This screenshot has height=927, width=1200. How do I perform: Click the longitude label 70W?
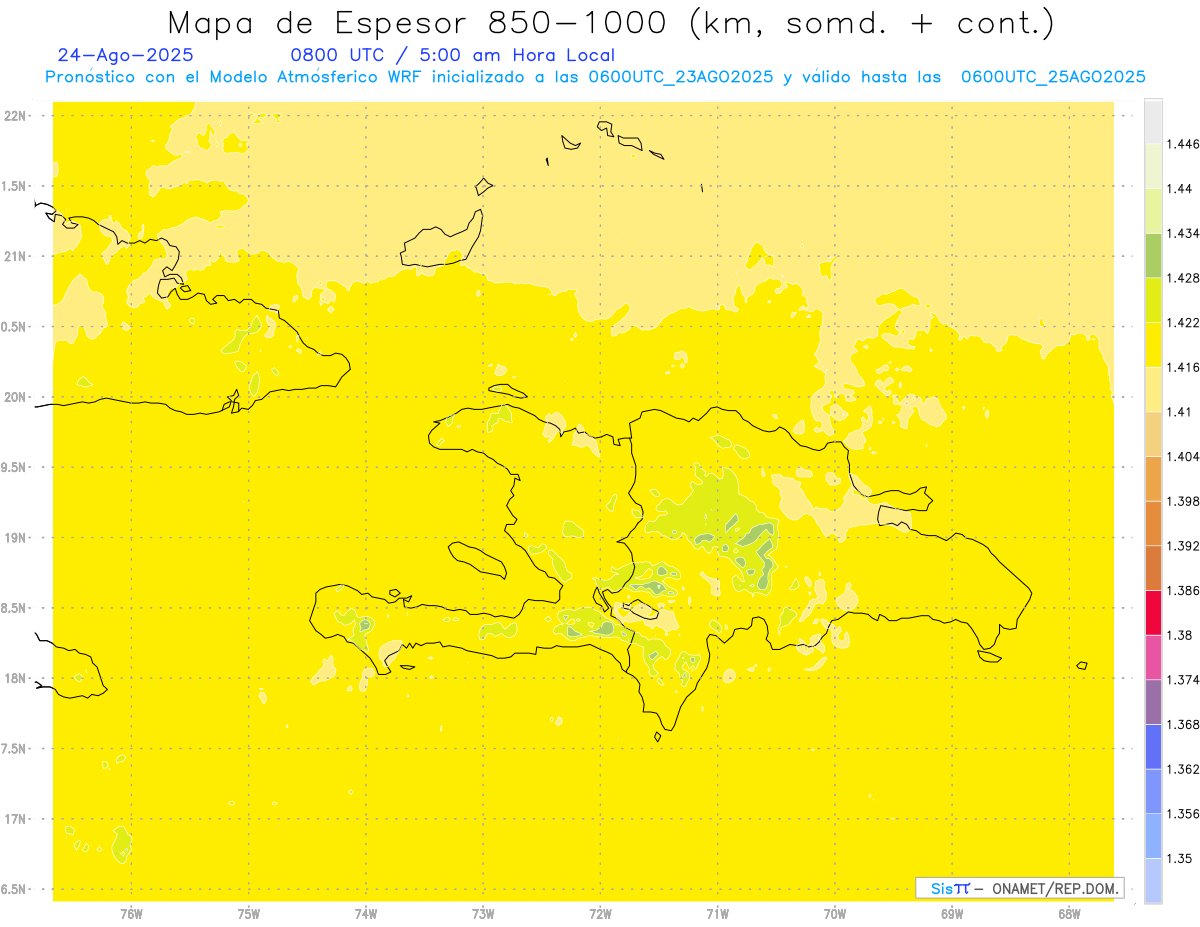(x=835, y=914)
